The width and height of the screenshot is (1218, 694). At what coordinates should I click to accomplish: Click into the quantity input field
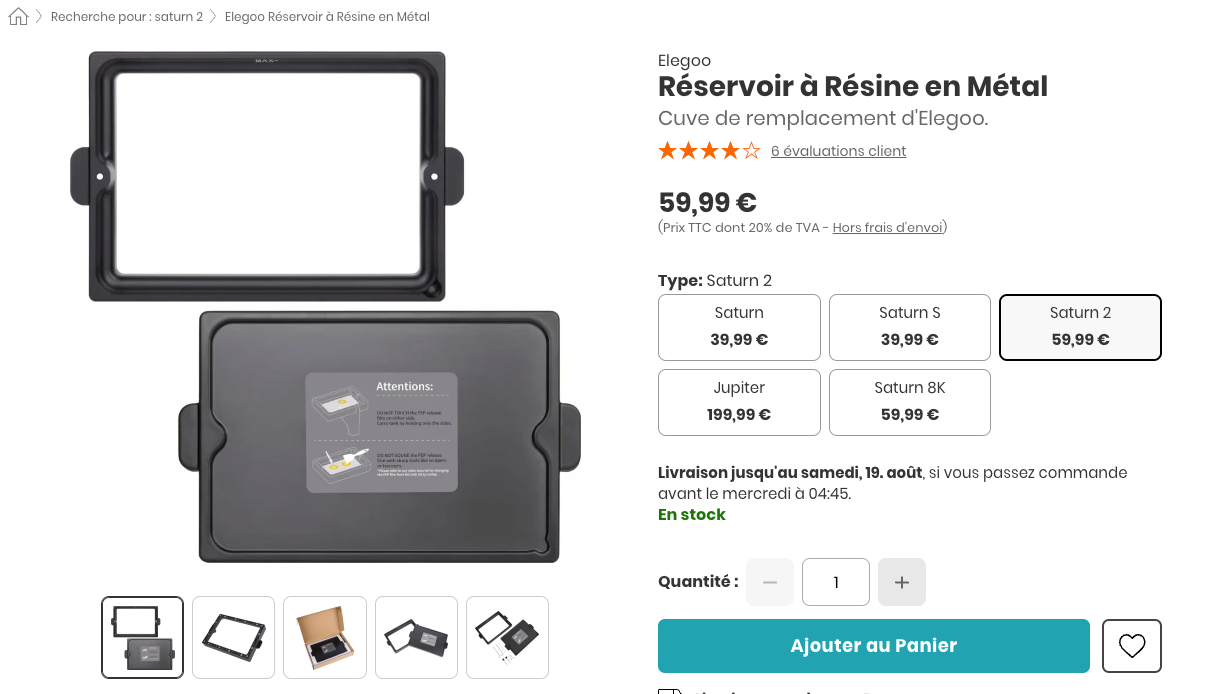click(x=836, y=582)
